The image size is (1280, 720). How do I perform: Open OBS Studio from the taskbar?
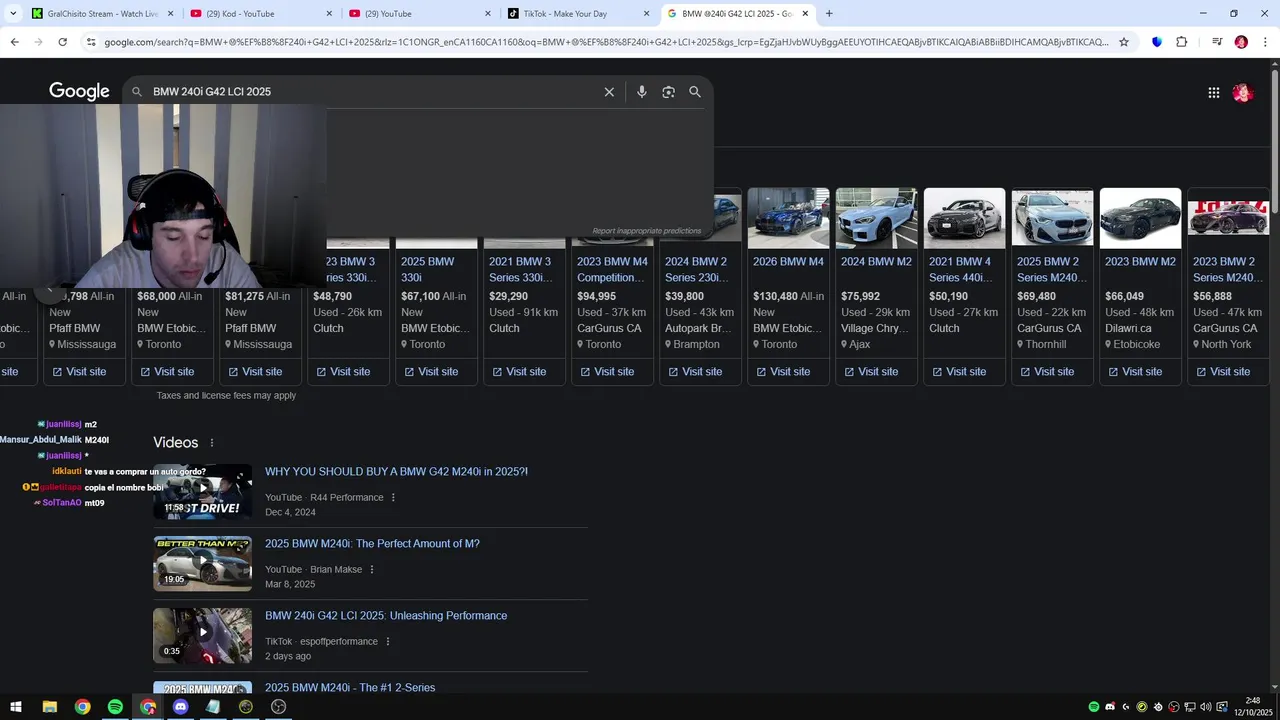click(279, 707)
